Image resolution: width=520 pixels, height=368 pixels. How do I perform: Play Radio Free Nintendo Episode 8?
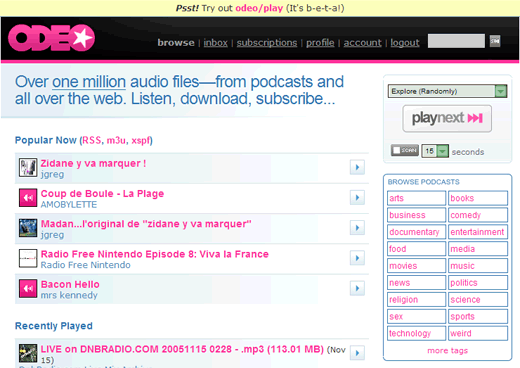357,258
